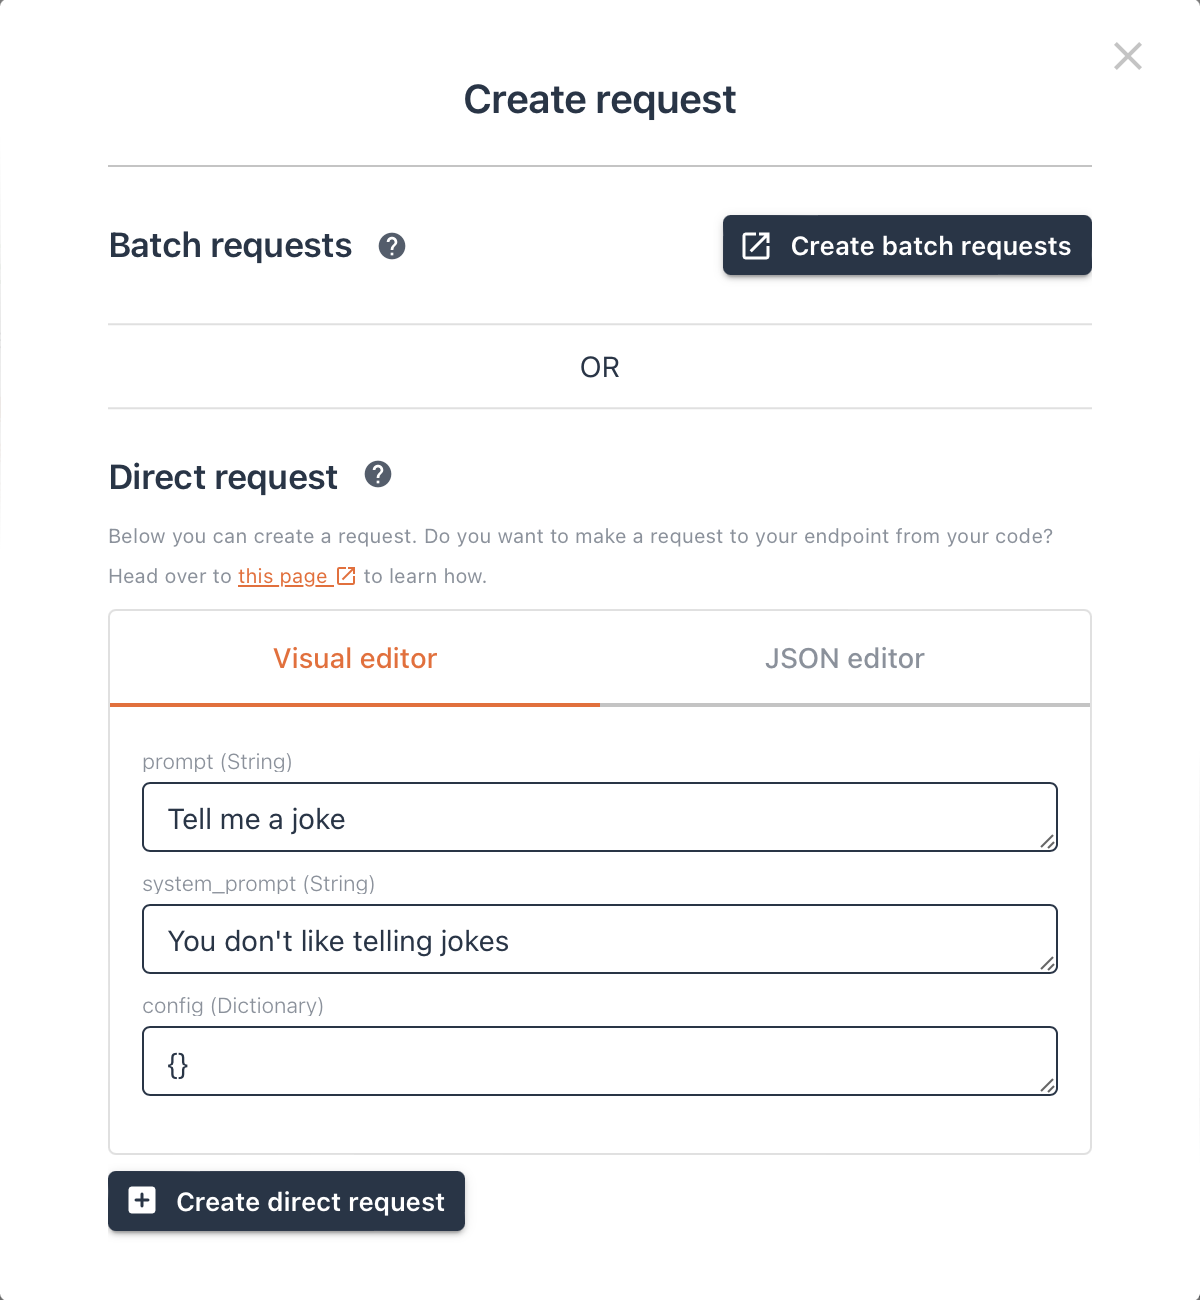Click the 'config (Dictionary)' field label

click(233, 1006)
